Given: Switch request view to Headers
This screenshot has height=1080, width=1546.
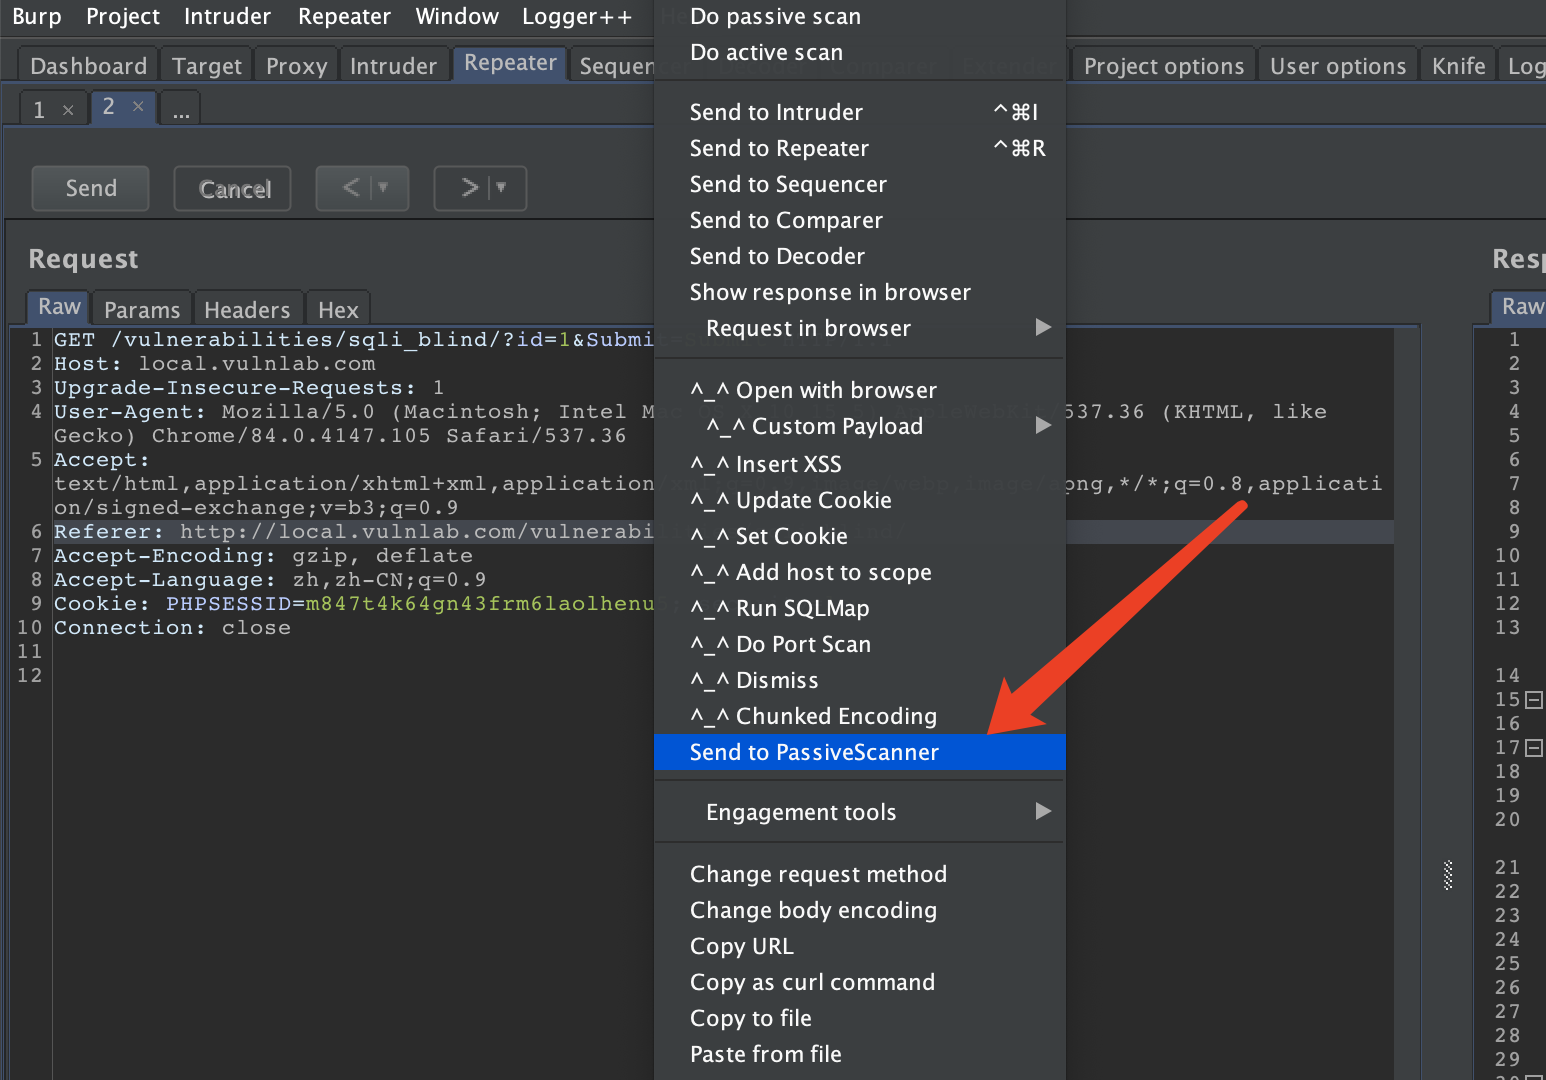Looking at the screenshot, I should point(247,310).
